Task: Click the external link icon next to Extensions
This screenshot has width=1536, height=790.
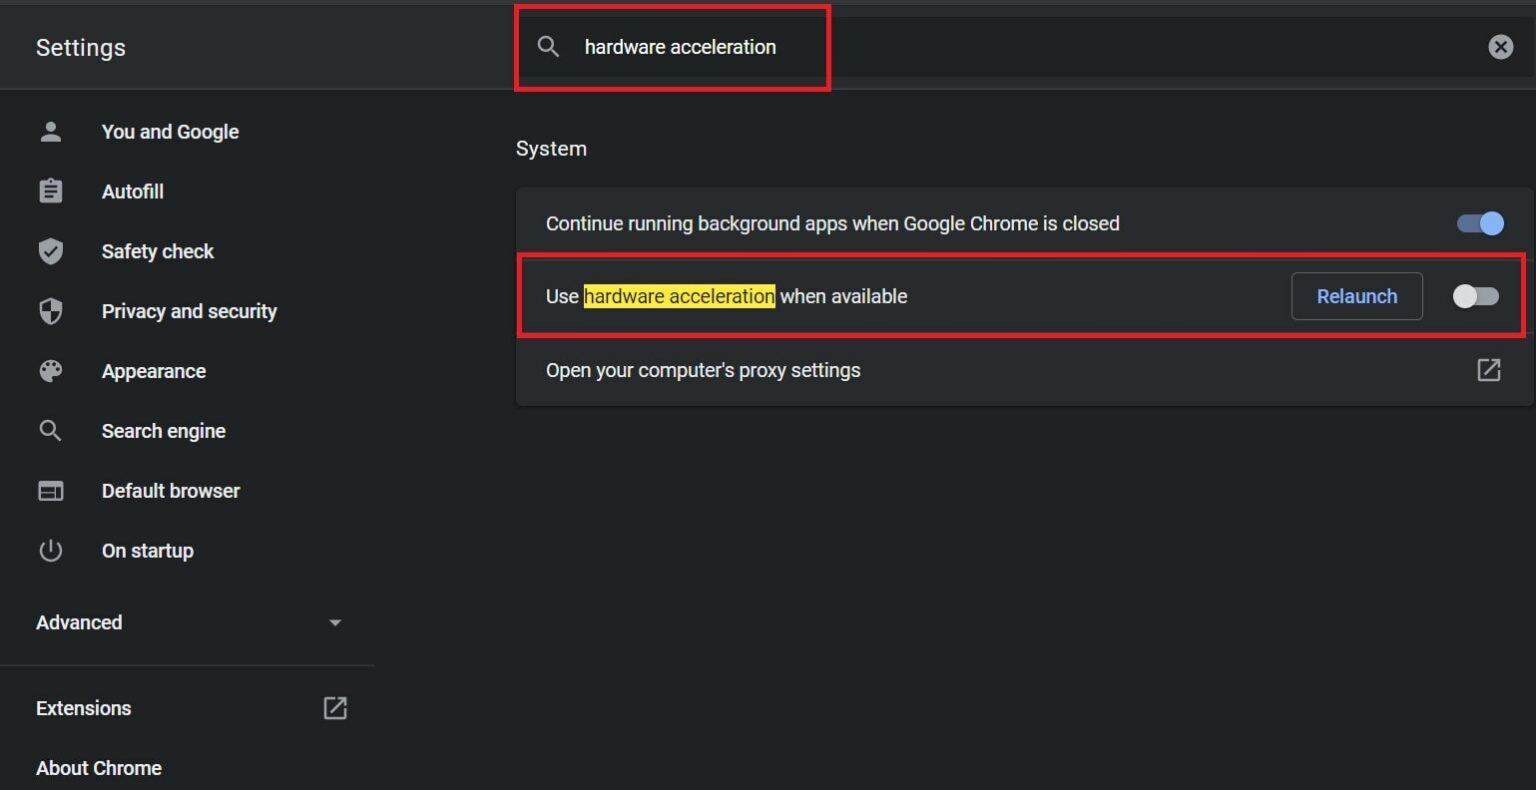Action: [x=335, y=708]
